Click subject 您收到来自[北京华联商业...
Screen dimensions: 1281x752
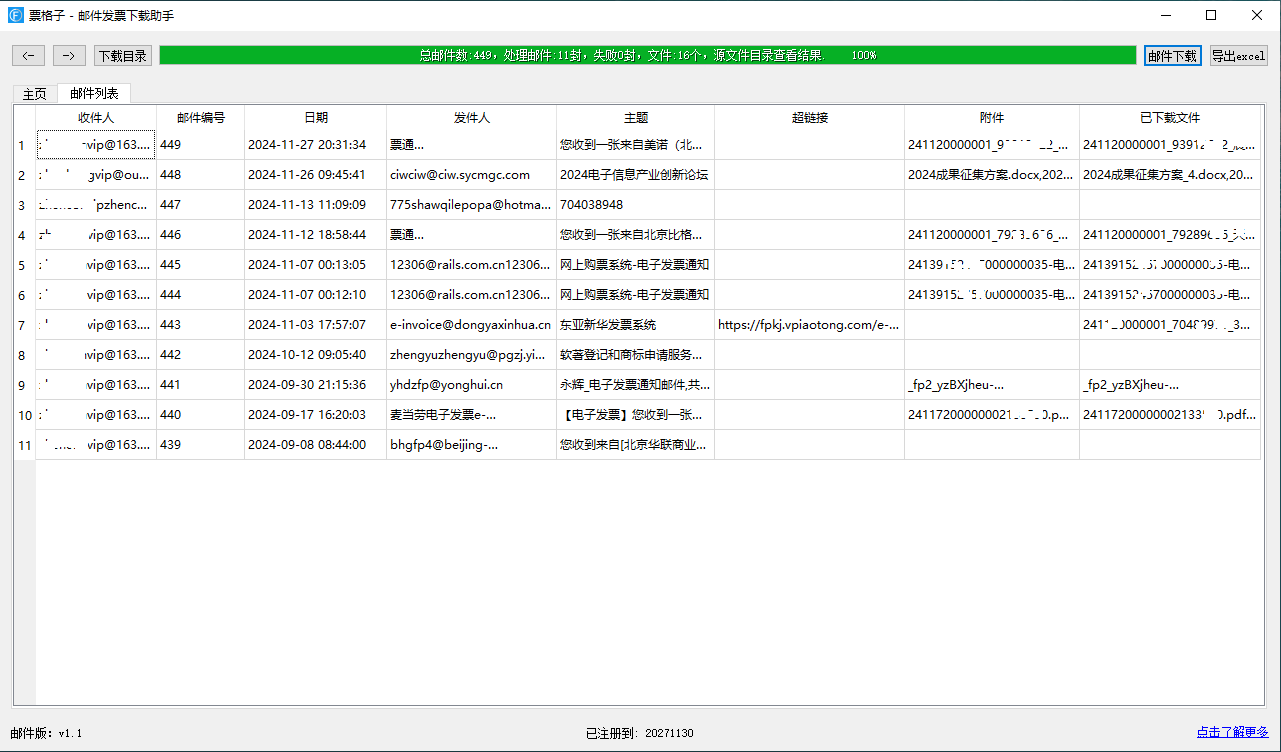tap(635, 445)
